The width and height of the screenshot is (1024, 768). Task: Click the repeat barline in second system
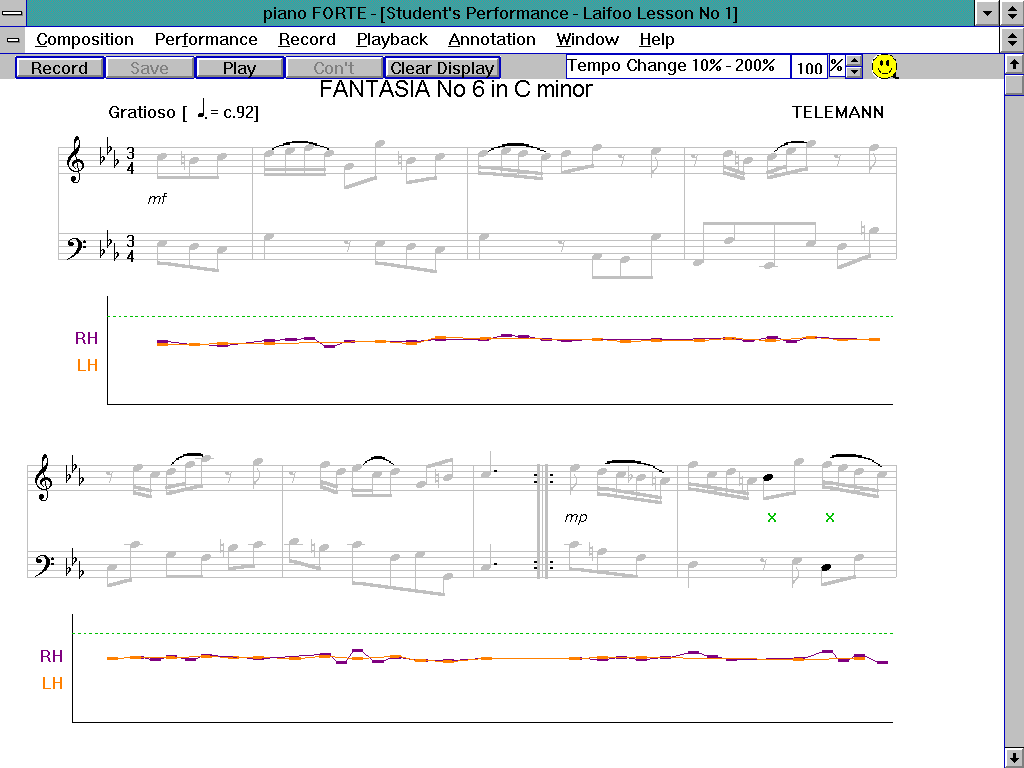pos(544,521)
